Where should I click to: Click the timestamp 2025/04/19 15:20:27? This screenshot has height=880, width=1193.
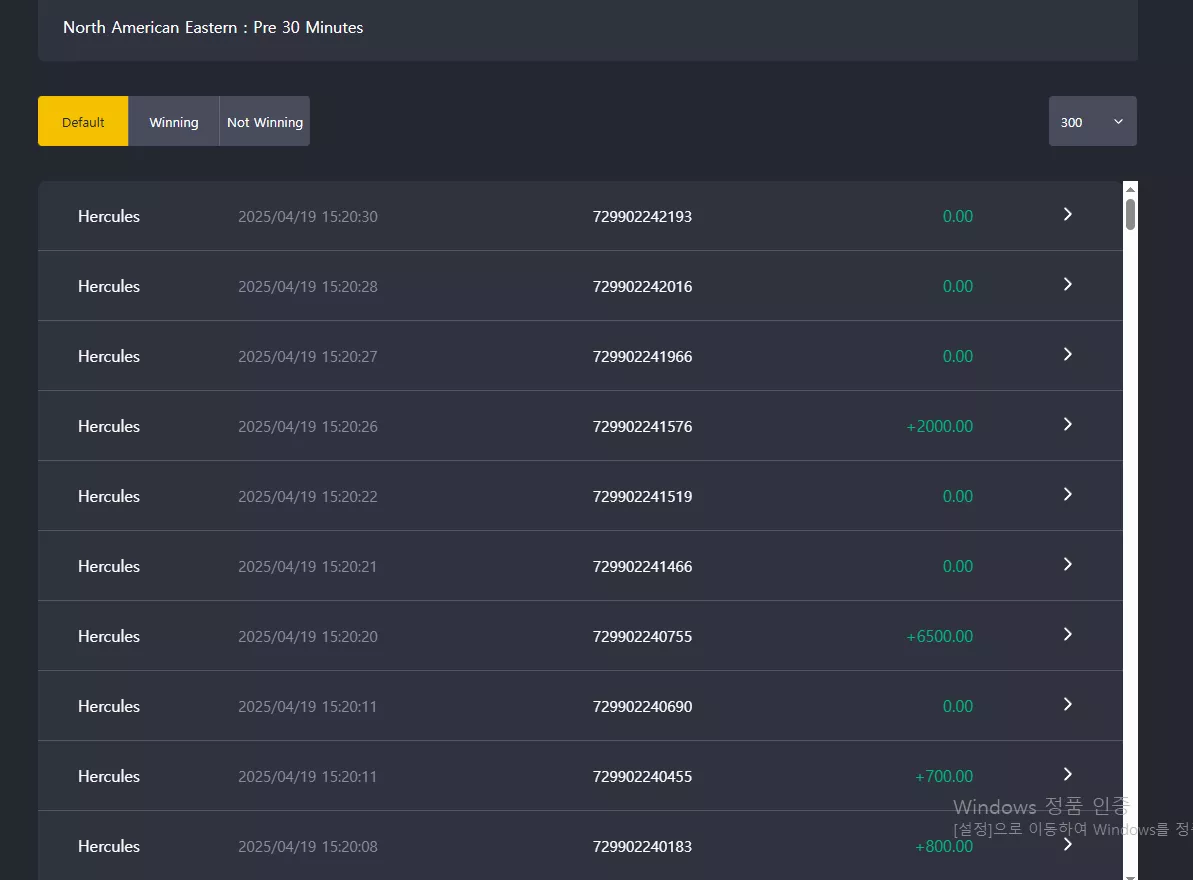307,357
